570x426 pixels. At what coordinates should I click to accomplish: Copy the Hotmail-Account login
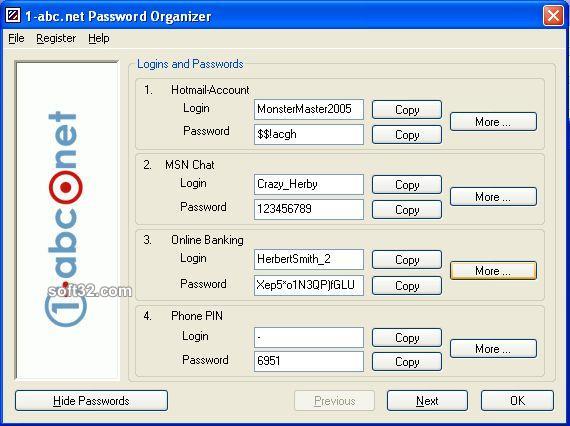[x=407, y=110]
